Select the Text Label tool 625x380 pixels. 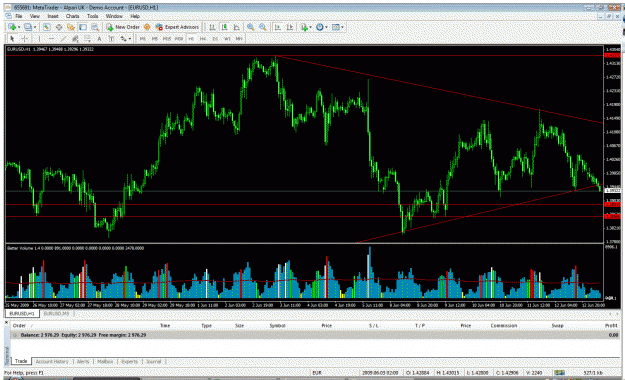coord(111,39)
